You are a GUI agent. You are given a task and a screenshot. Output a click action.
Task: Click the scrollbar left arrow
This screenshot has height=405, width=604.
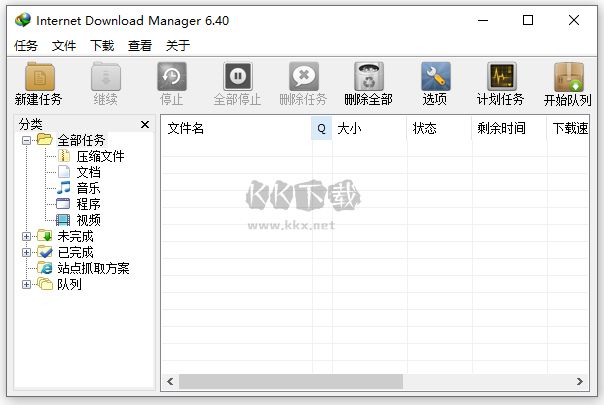(170, 381)
